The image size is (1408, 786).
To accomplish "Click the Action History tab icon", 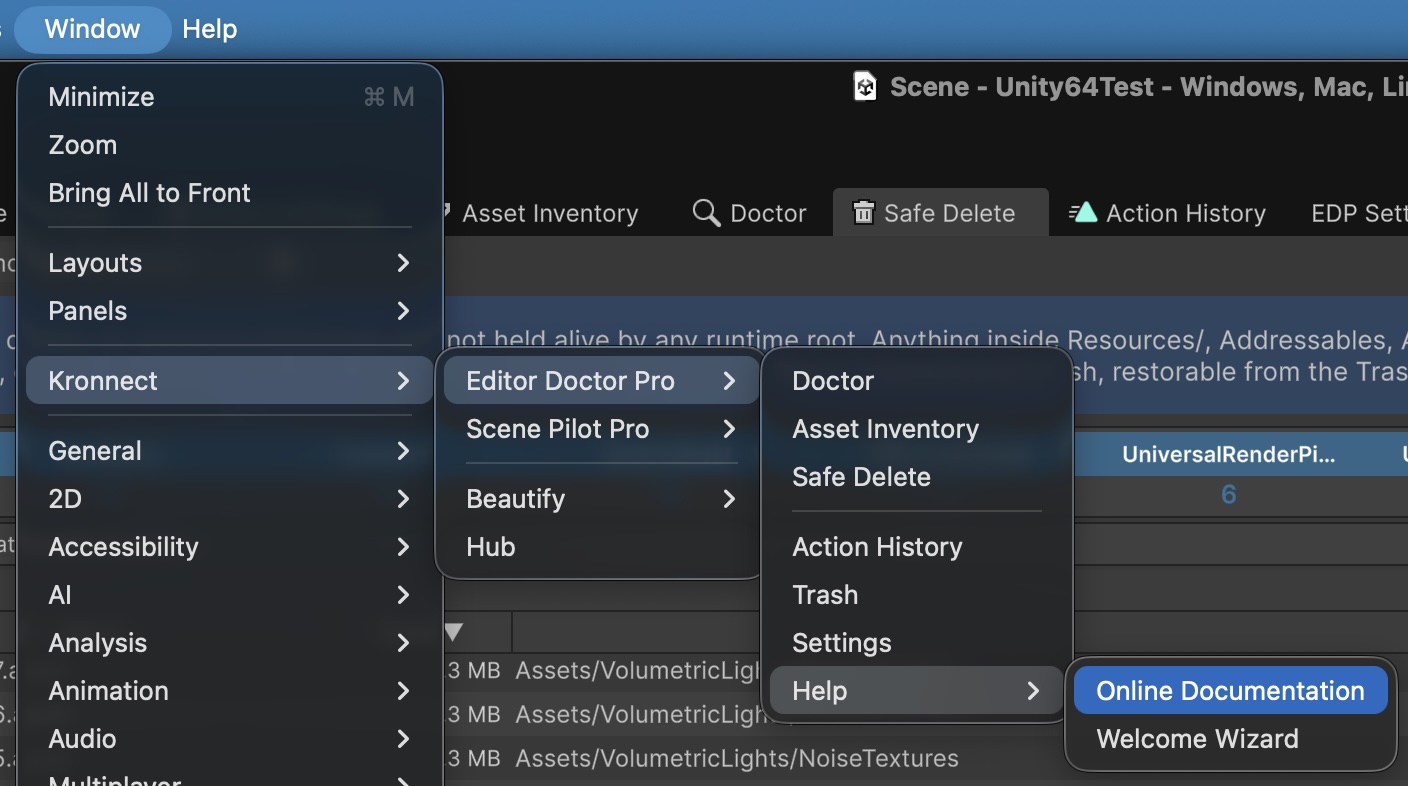I will (1083, 212).
